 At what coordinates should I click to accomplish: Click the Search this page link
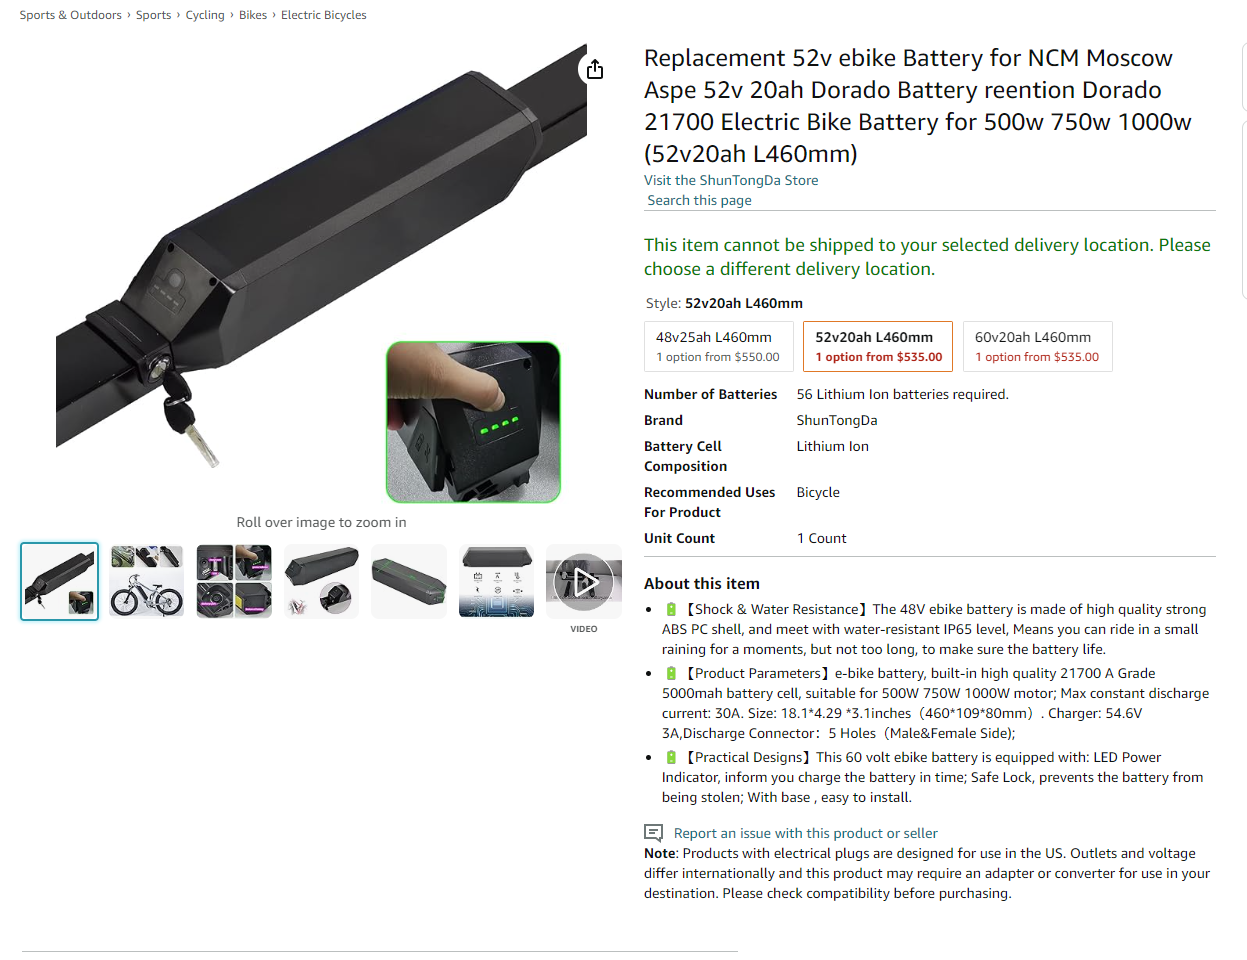(x=699, y=200)
